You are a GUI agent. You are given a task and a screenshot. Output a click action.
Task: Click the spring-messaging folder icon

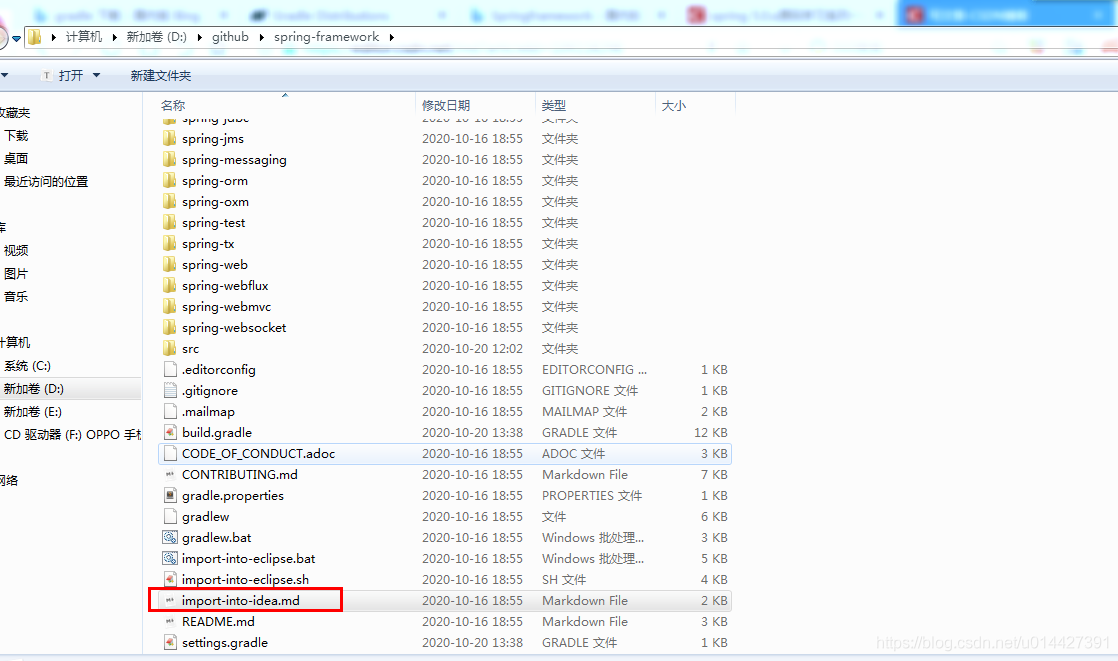[170, 159]
